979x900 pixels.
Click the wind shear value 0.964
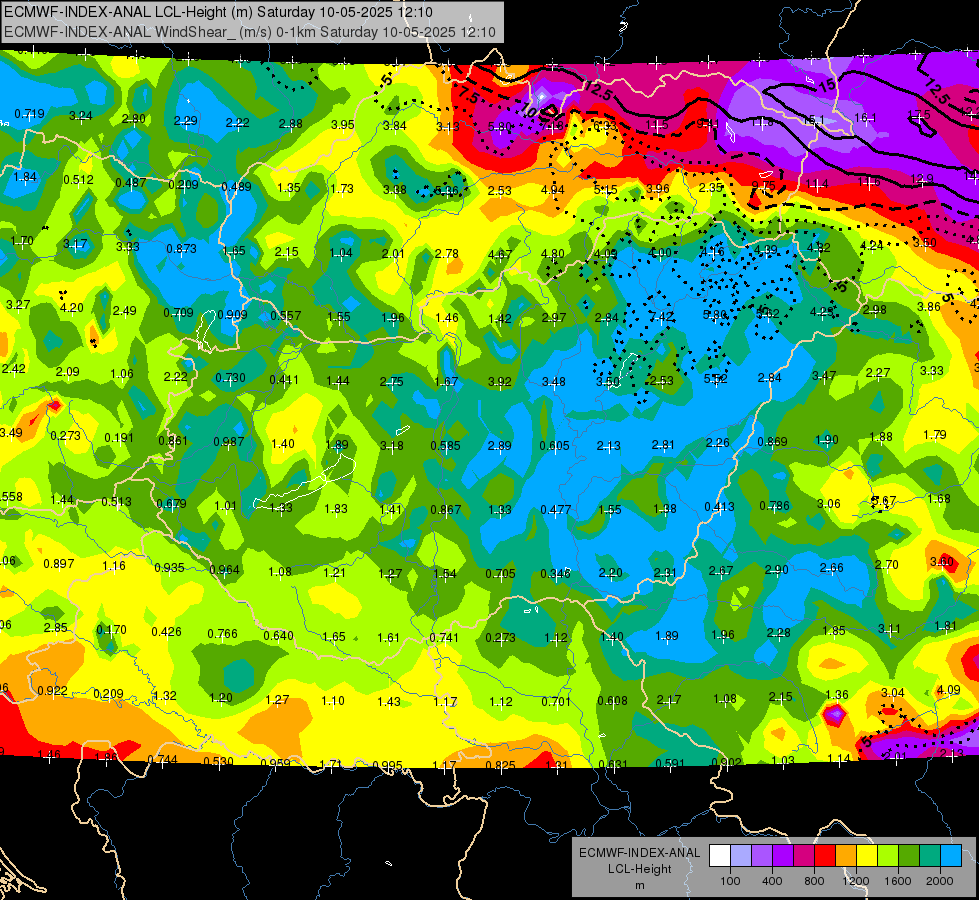pyautogui.click(x=225, y=570)
